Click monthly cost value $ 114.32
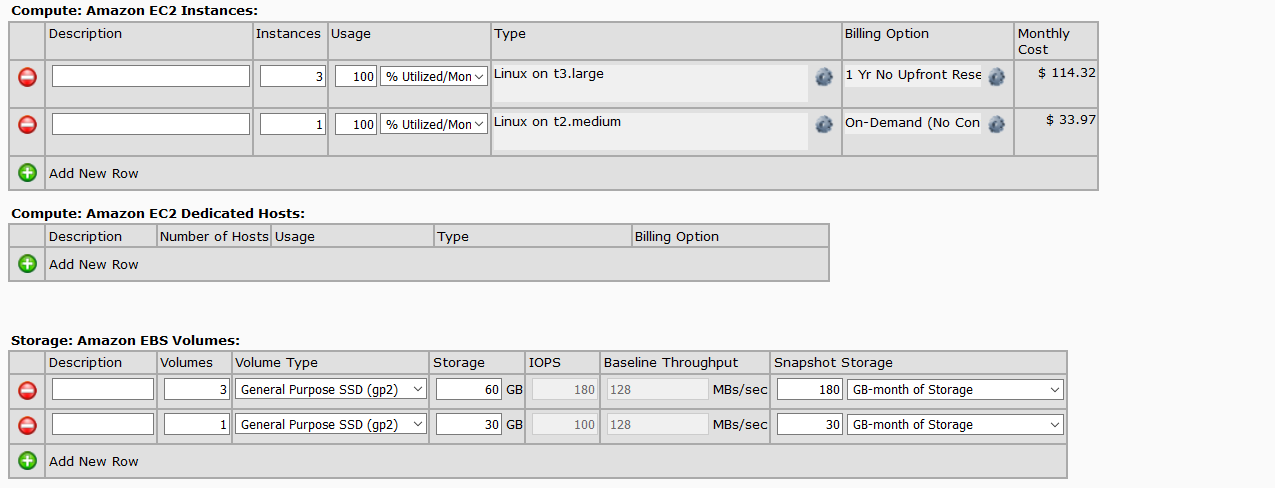1275x488 pixels. 1067,73
